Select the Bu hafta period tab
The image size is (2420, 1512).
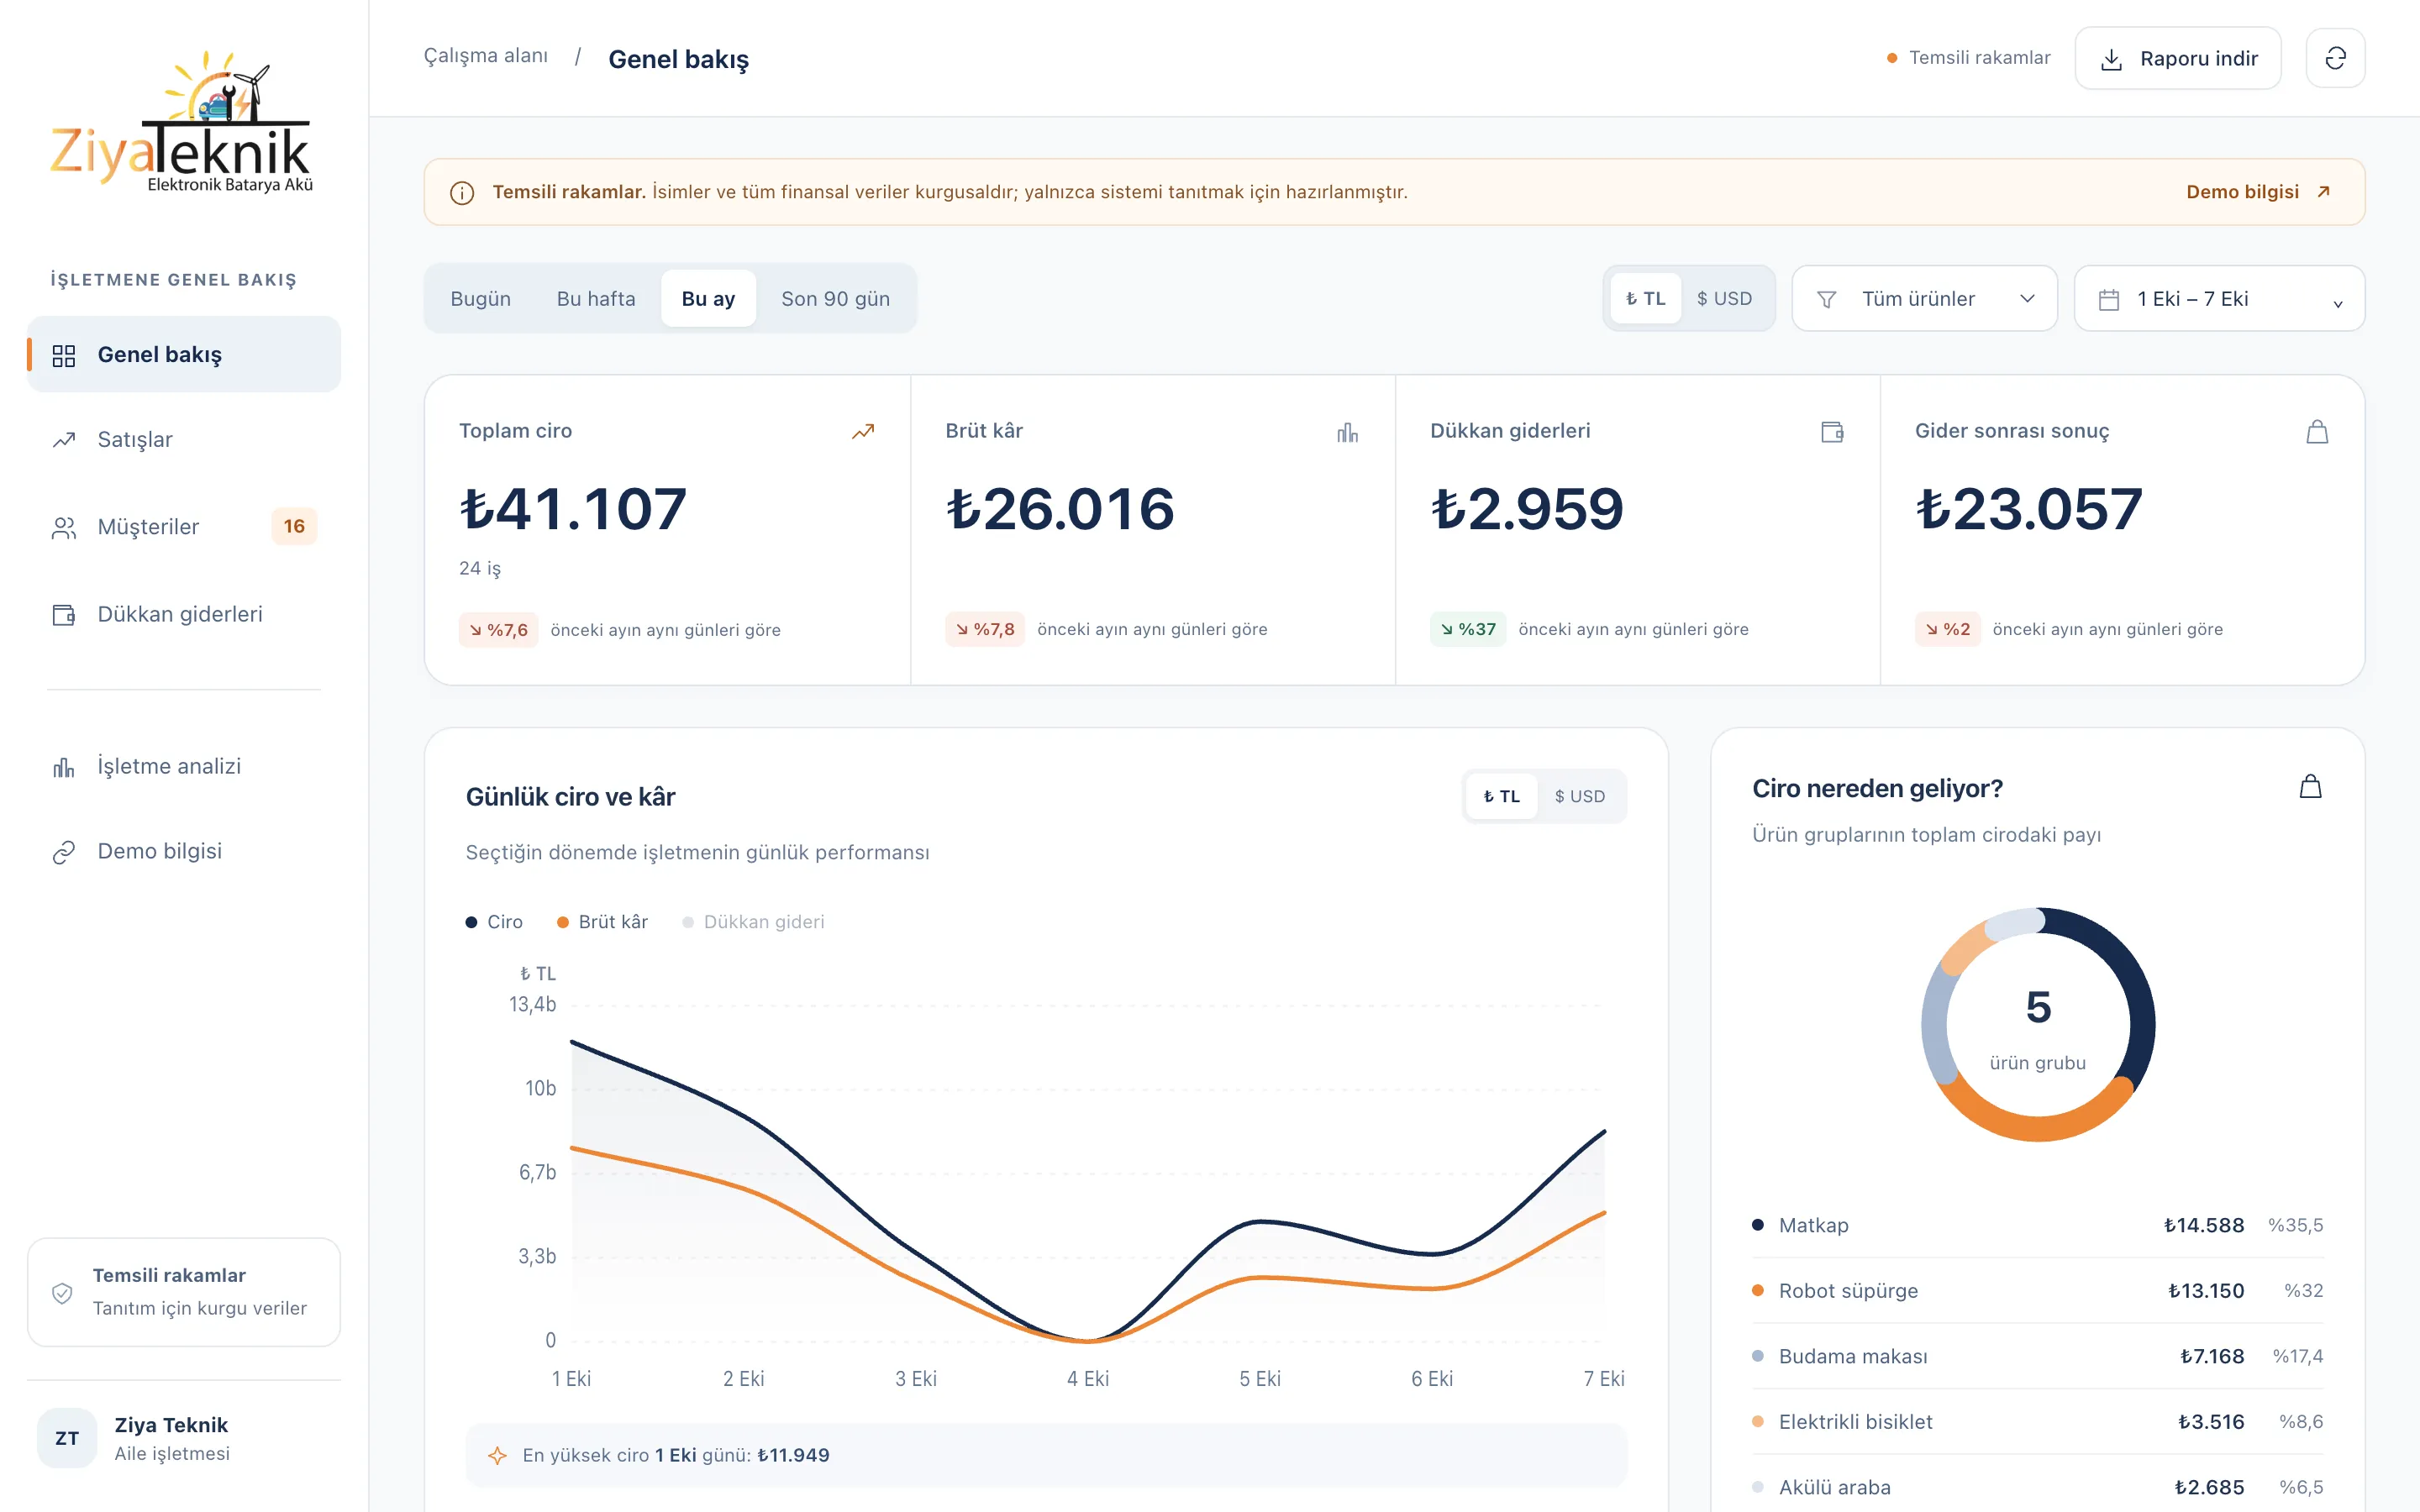(x=596, y=298)
